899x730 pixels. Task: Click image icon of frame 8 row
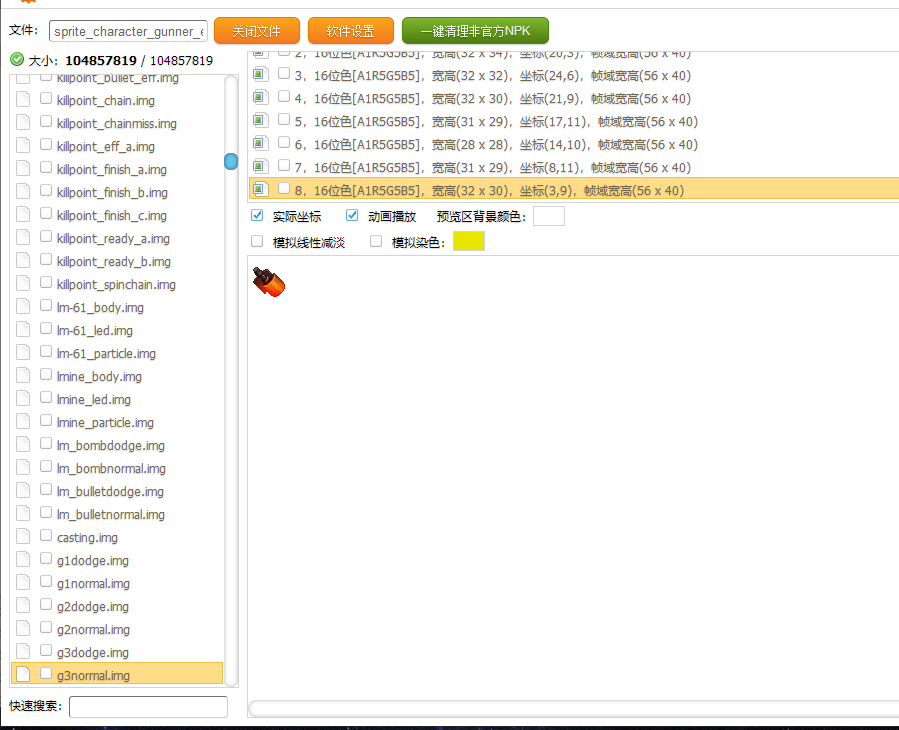[260, 189]
